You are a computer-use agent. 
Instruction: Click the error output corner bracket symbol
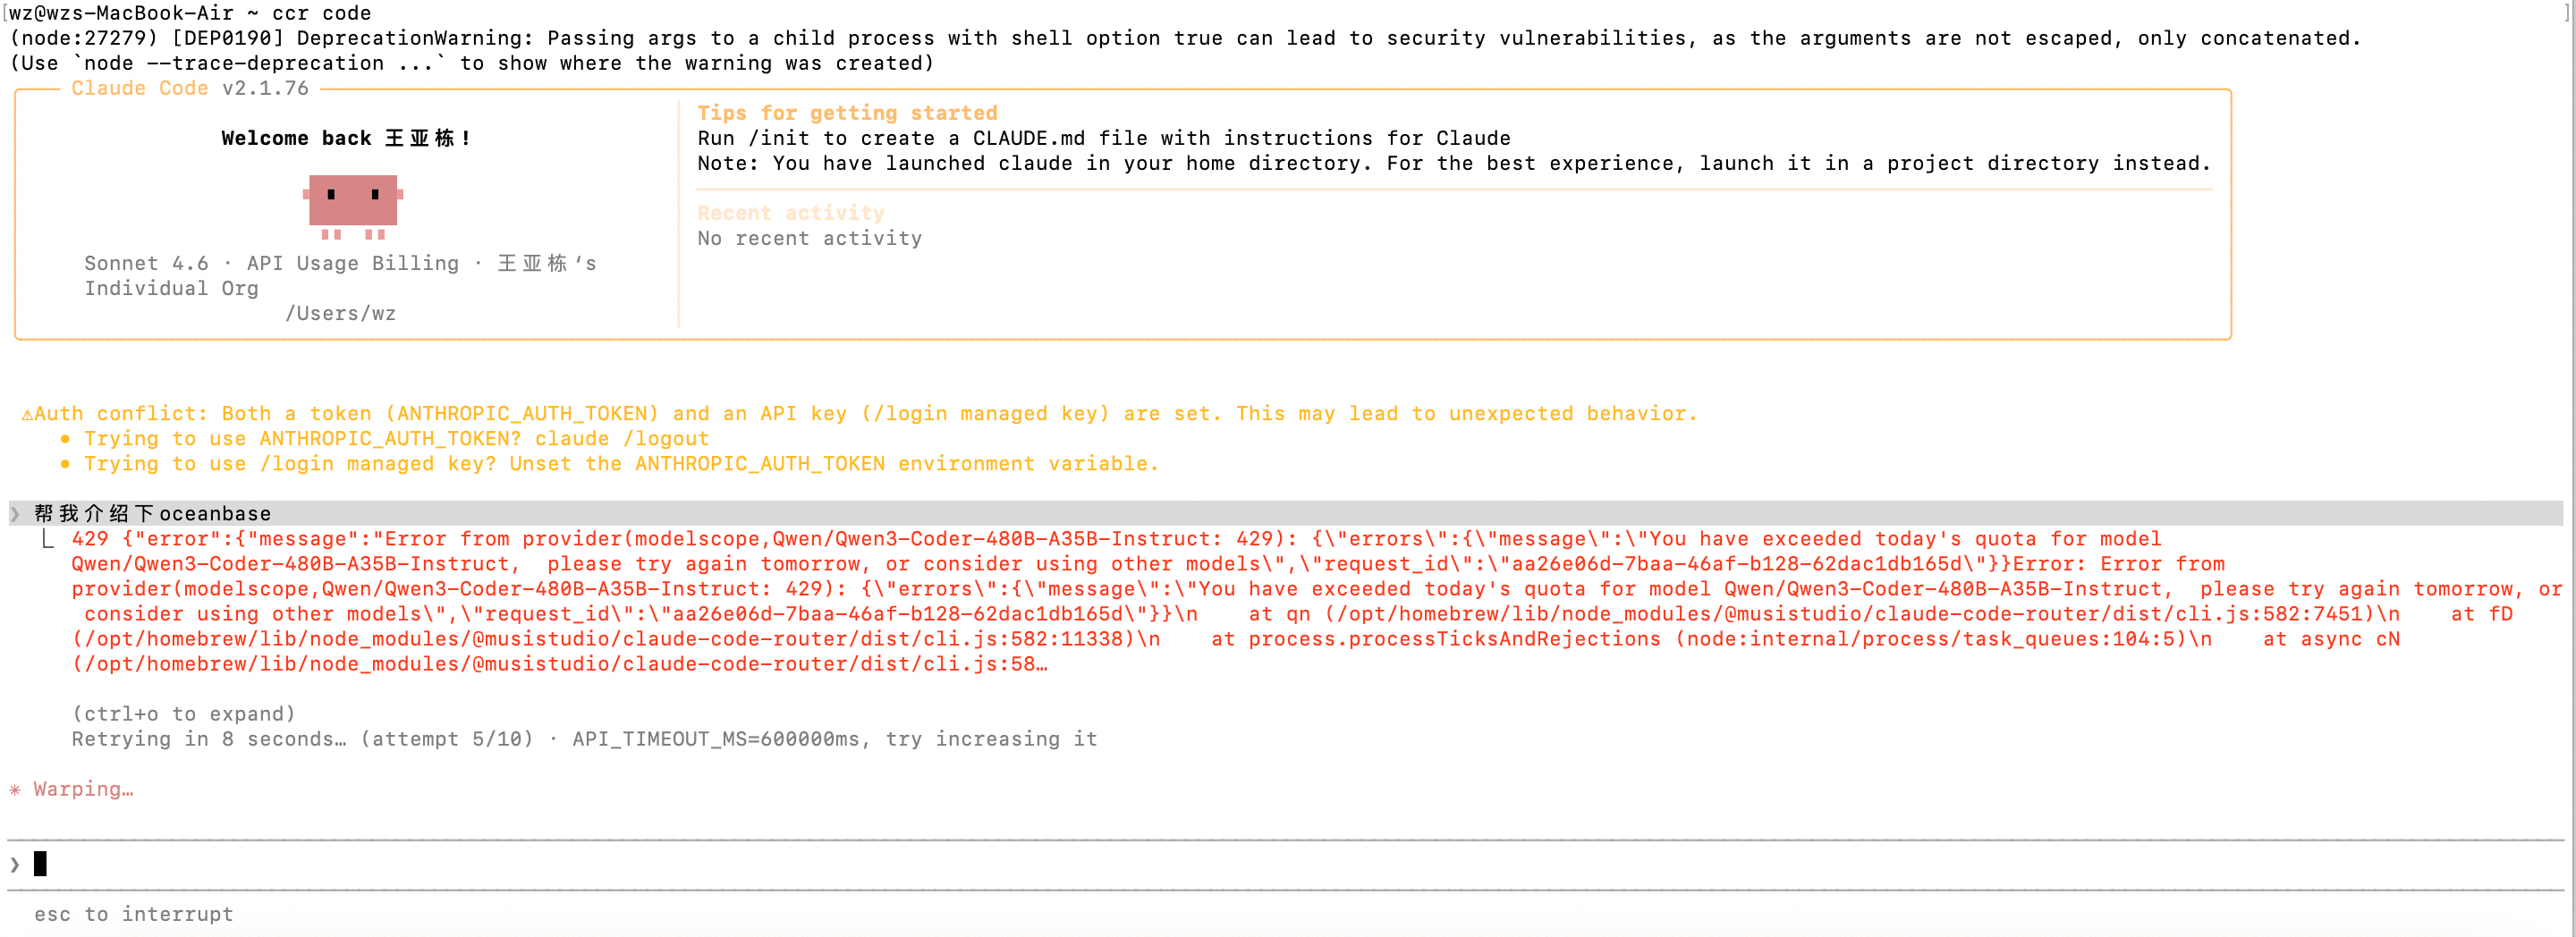(x=47, y=540)
